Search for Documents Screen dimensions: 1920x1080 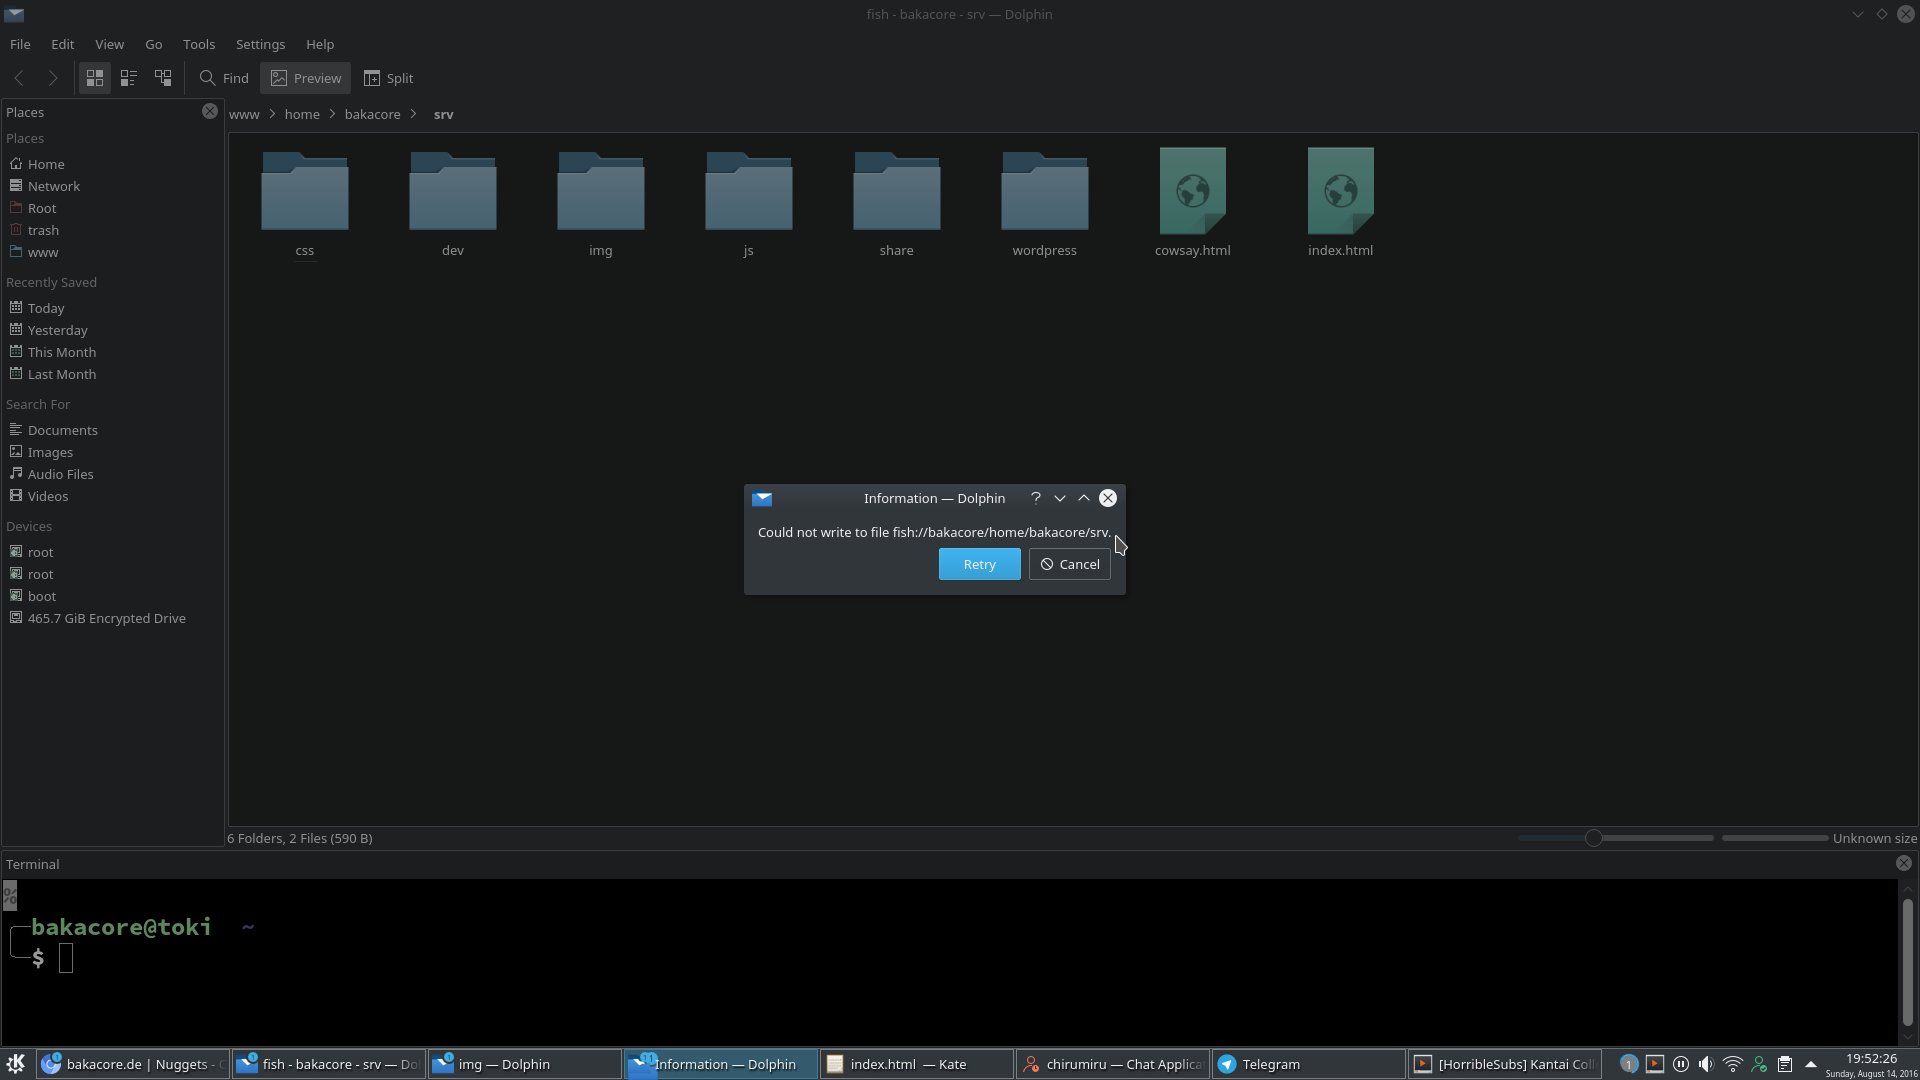[112, 430]
